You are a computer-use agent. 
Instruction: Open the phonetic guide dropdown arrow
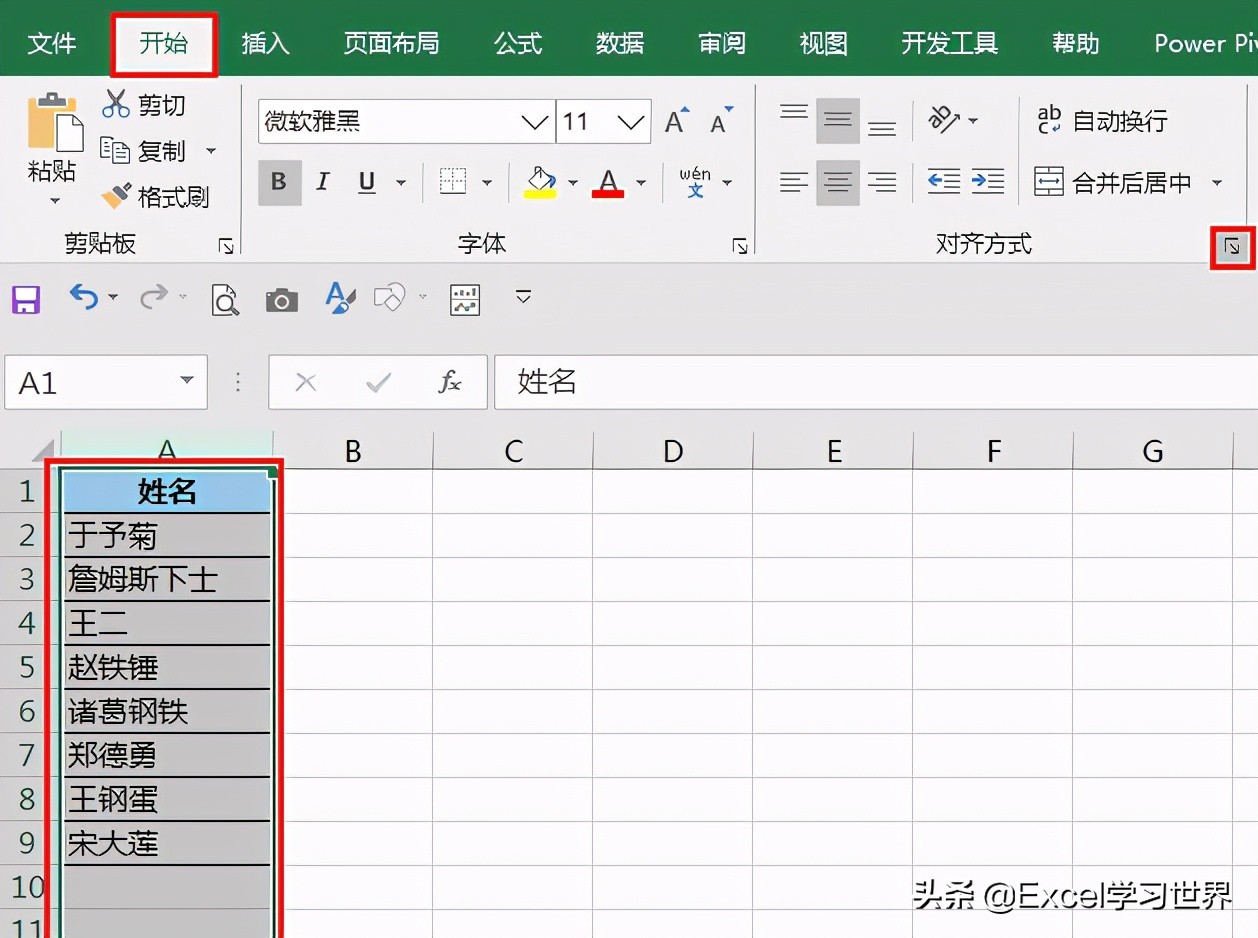click(727, 183)
